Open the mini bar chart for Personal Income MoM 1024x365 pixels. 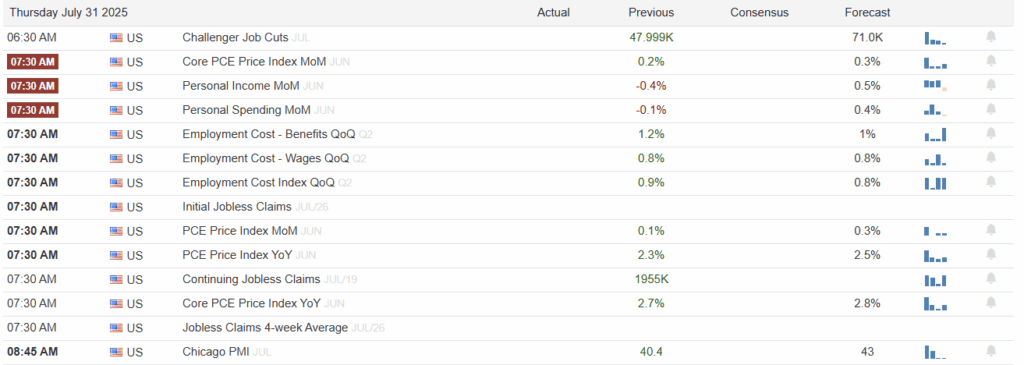(x=935, y=85)
